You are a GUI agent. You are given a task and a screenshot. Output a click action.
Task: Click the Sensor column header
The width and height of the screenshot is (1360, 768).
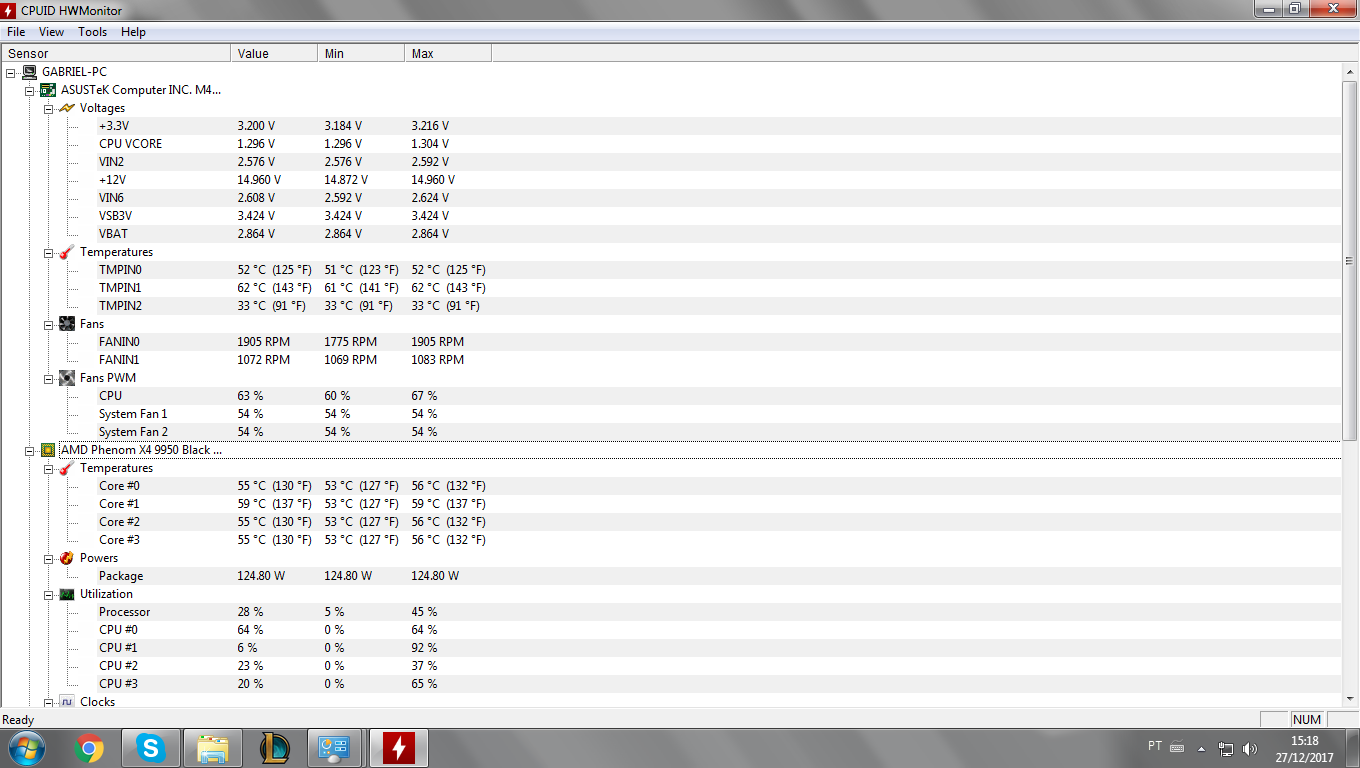(116, 53)
